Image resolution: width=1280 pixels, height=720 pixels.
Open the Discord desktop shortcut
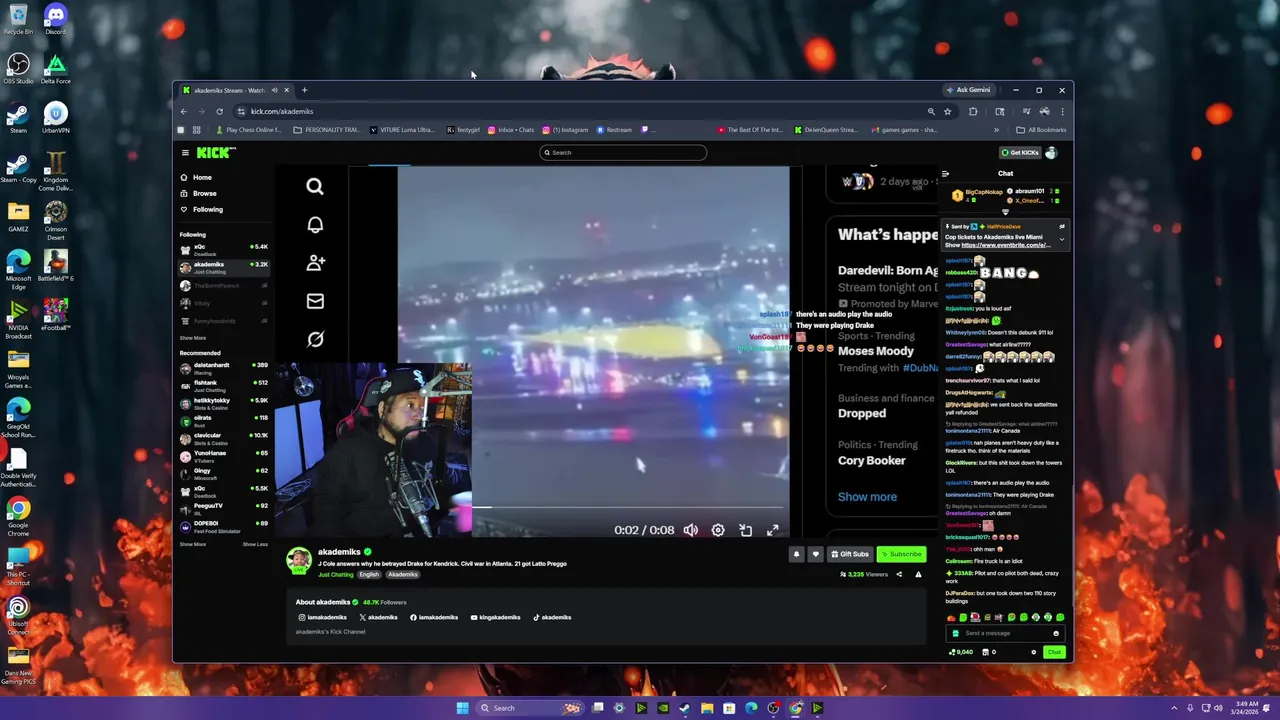pos(55,20)
